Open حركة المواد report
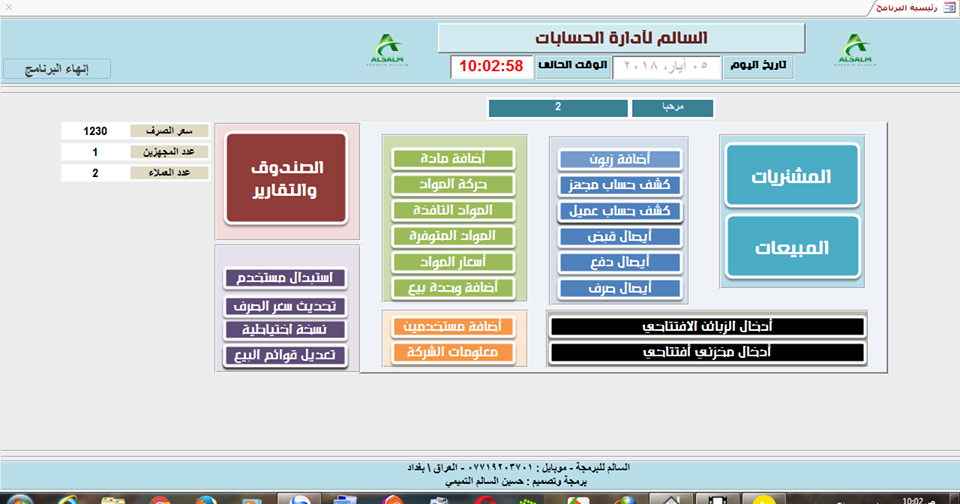 point(452,184)
